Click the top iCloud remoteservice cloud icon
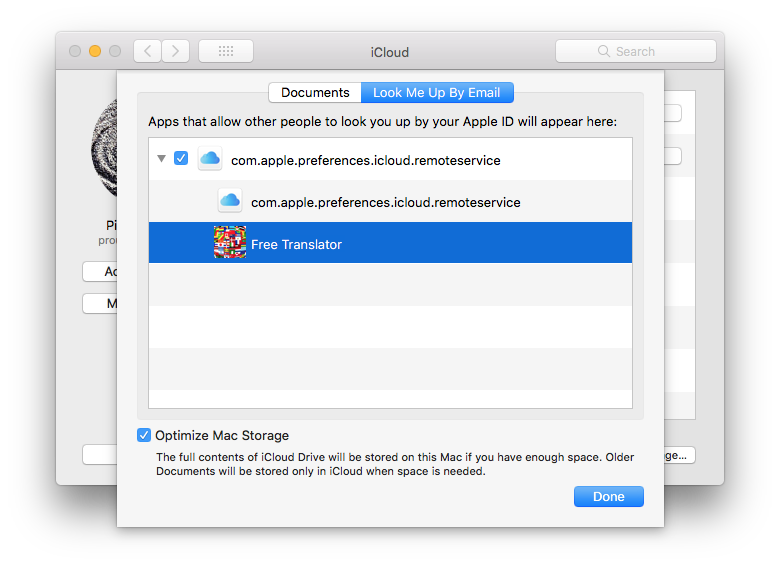This screenshot has height=565, width=780. coord(210,159)
